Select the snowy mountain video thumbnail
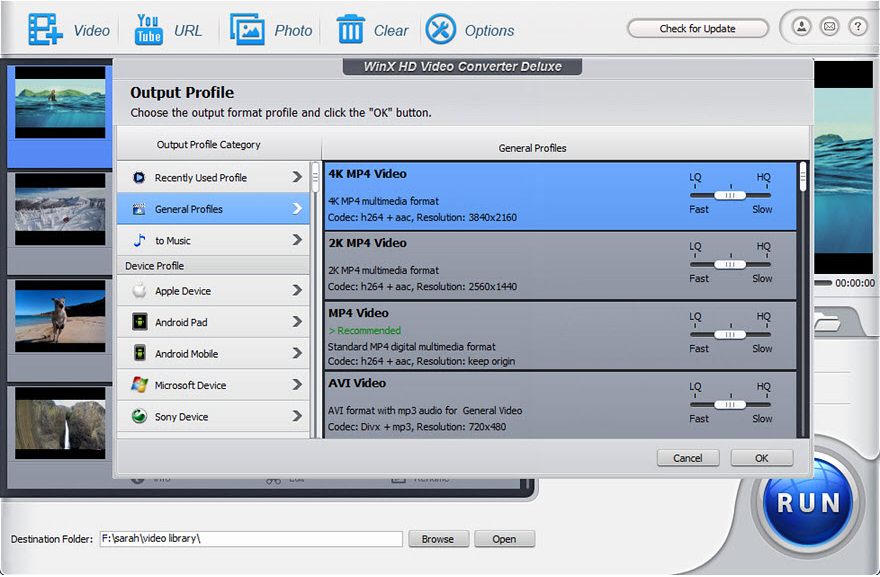 pyautogui.click(x=60, y=209)
